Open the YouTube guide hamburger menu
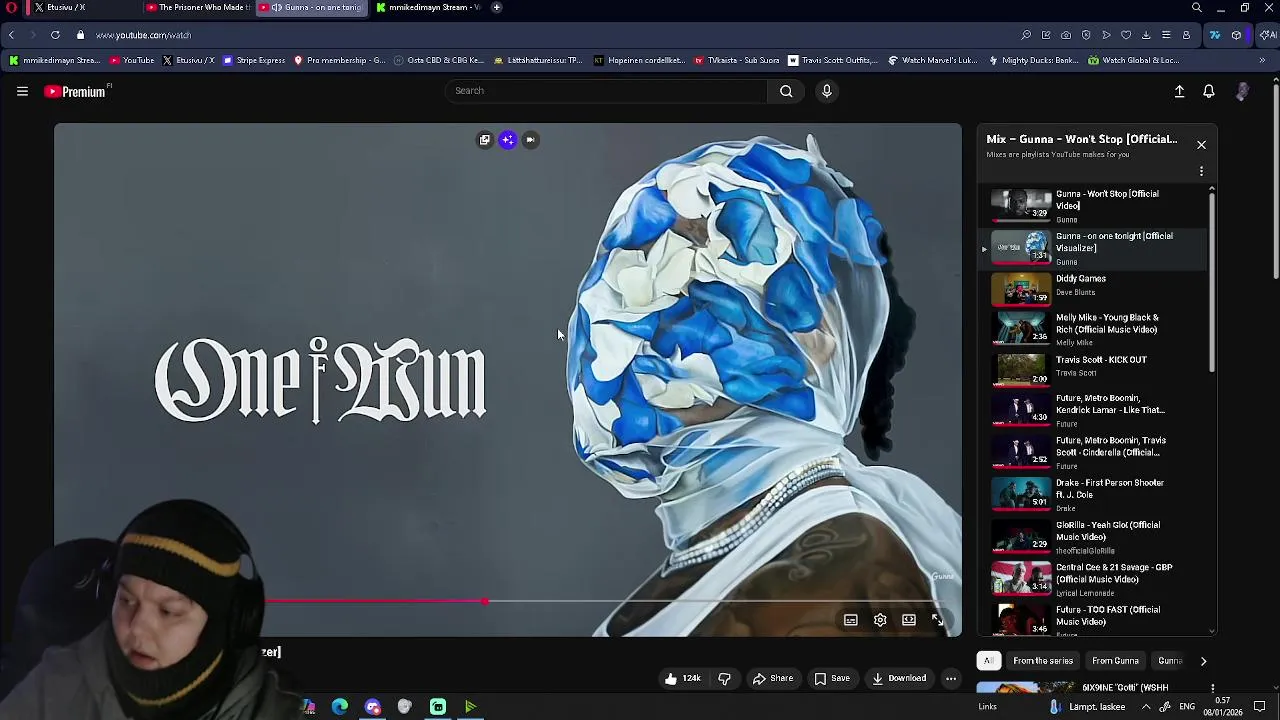 point(22,91)
